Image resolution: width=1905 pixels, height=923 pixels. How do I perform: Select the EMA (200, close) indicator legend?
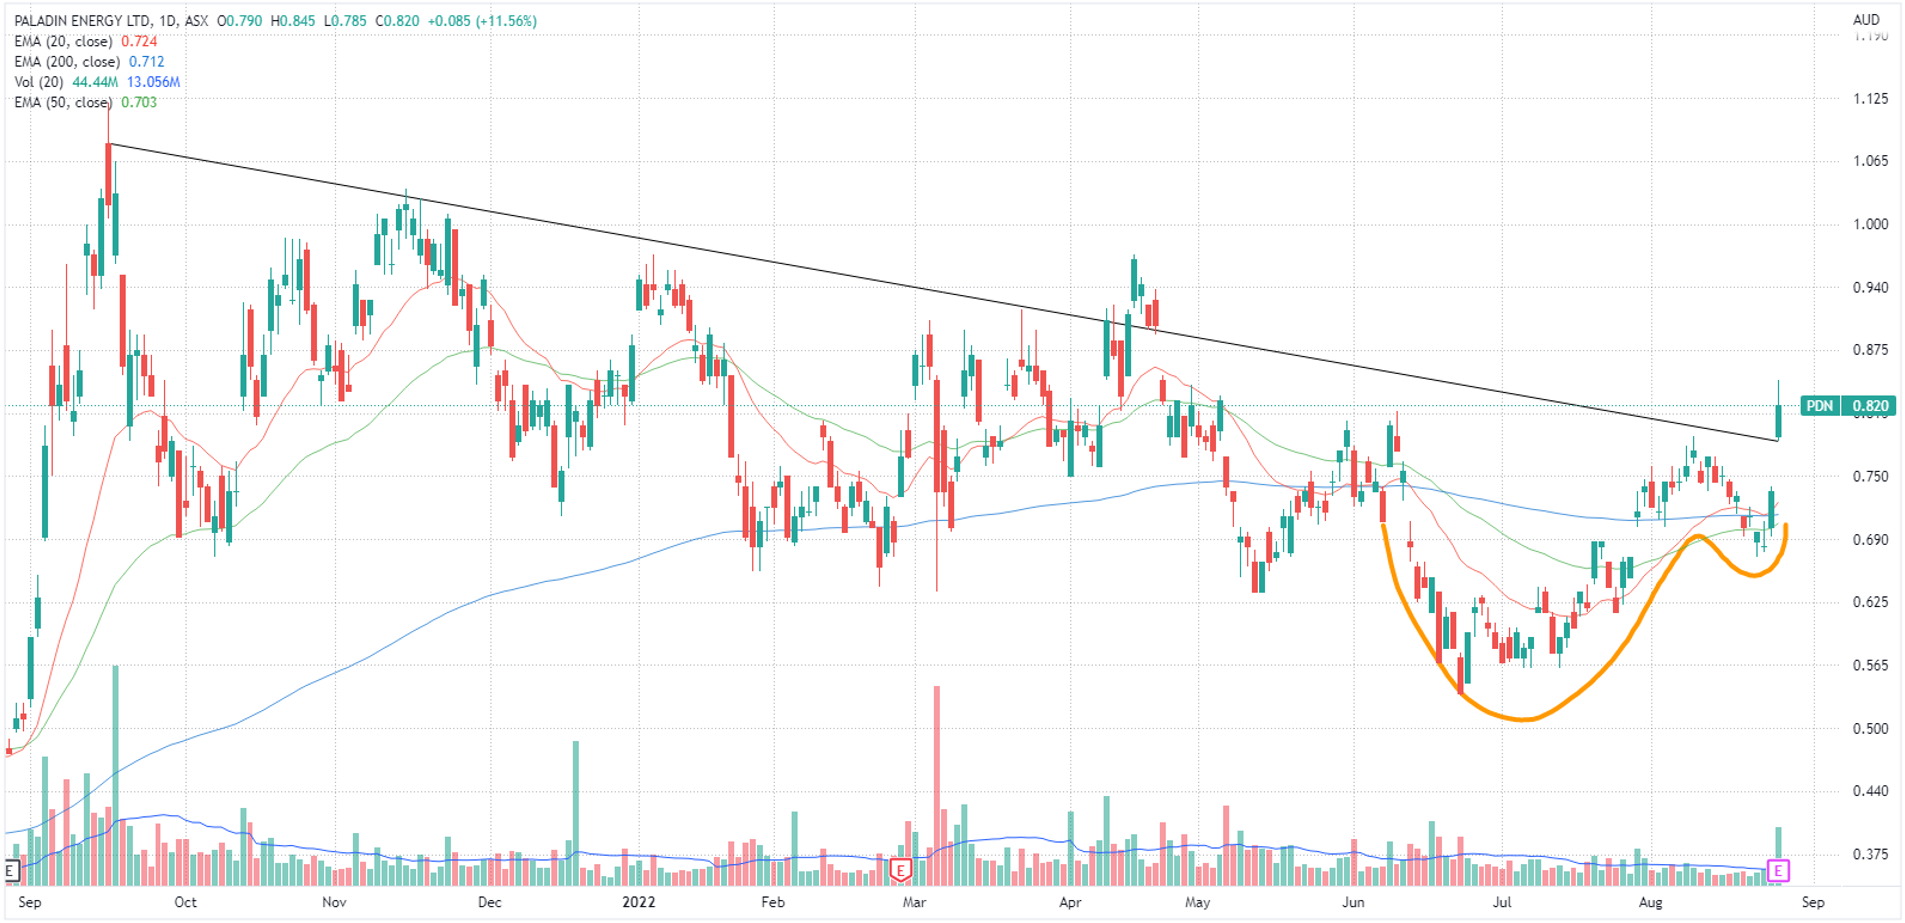pyautogui.click(x=68, y=62)
